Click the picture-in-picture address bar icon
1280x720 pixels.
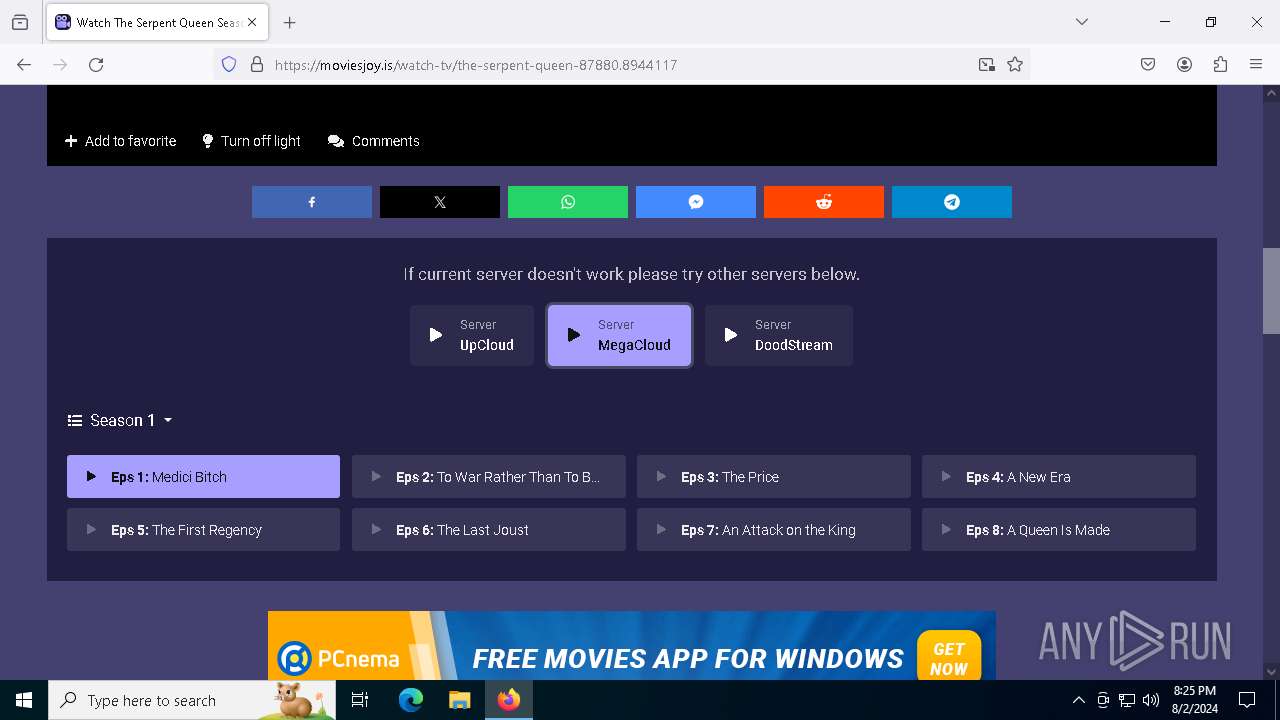tap(987, 64)
